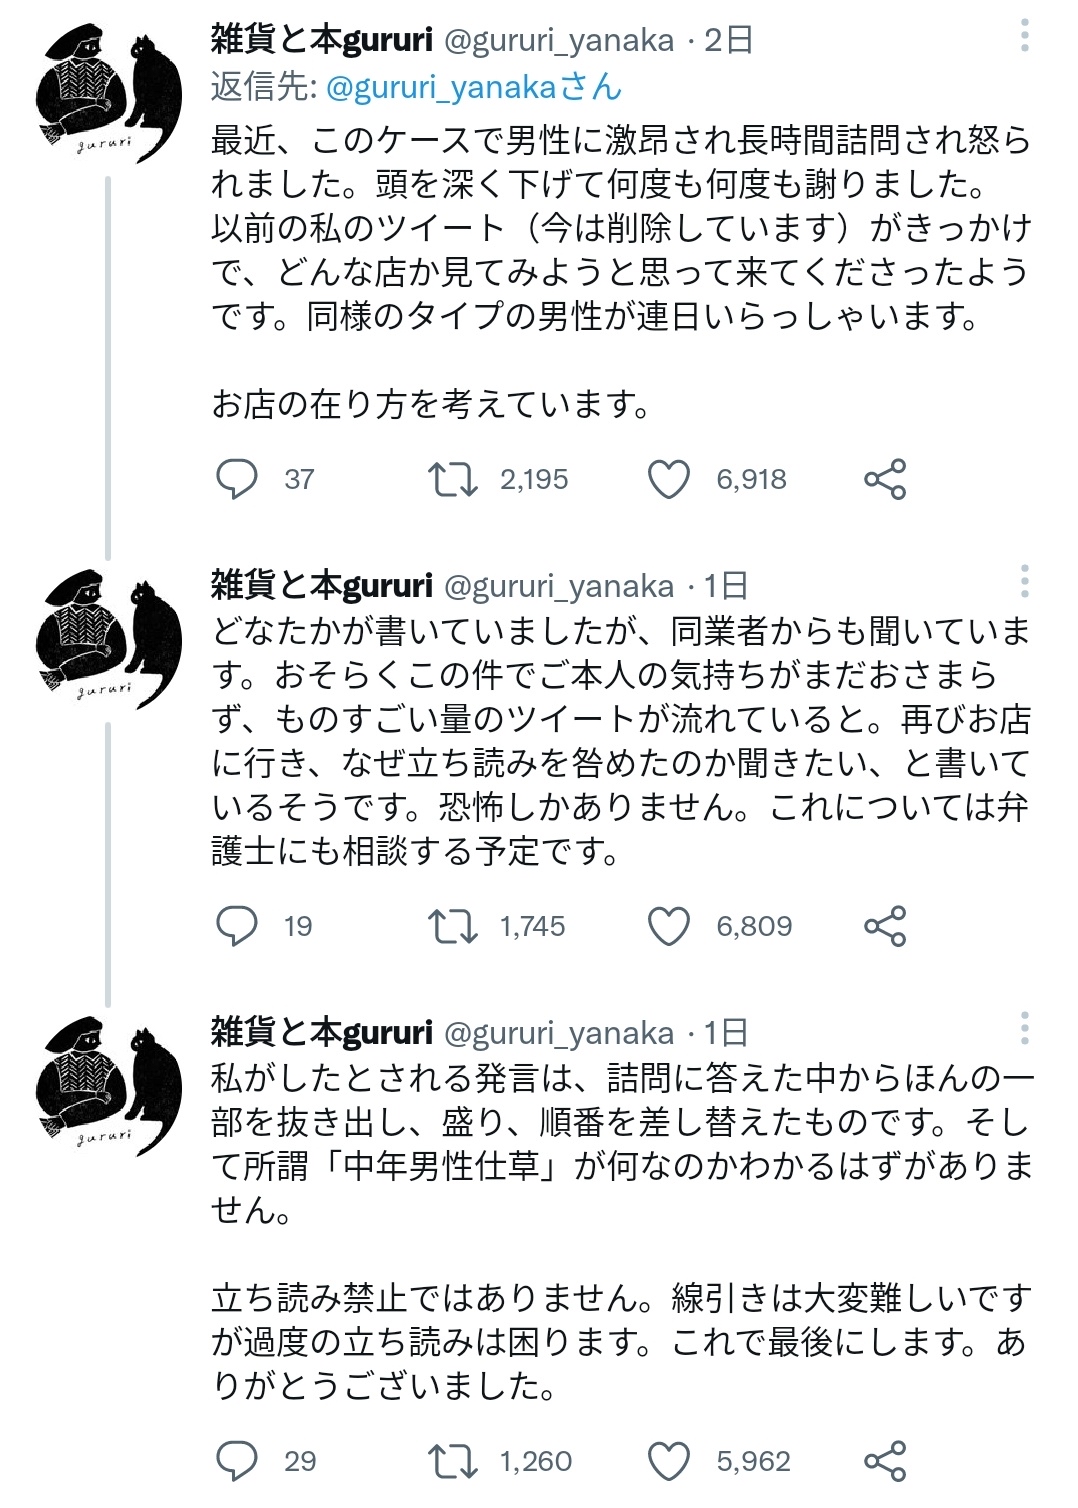1078x1508 pixels.
Task: View the gururi avatar on the third tweet
Action: click(x=108, y=1088)
